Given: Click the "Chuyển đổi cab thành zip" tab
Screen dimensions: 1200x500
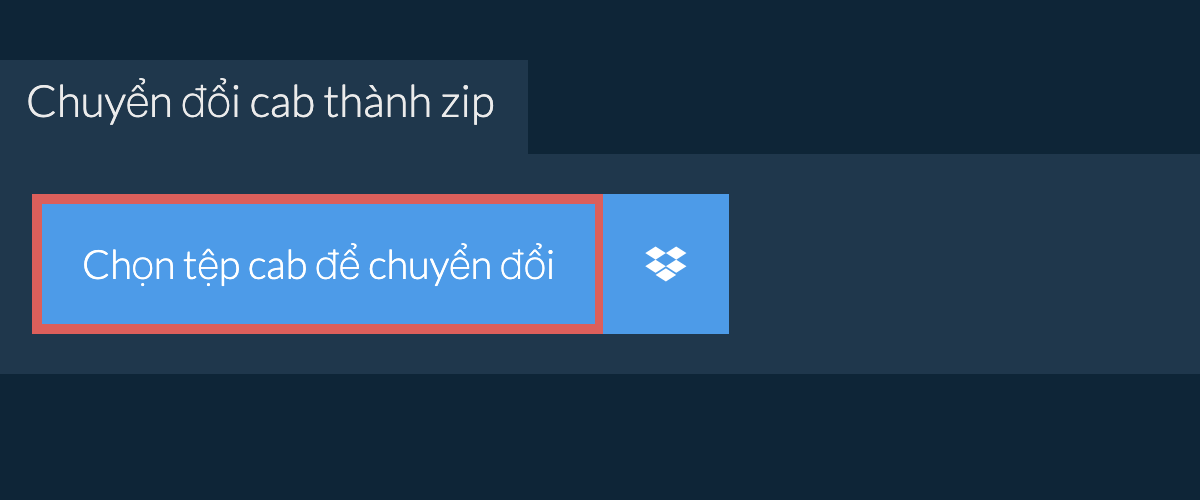Looking at the screenshot, I should tap(264, 107).
